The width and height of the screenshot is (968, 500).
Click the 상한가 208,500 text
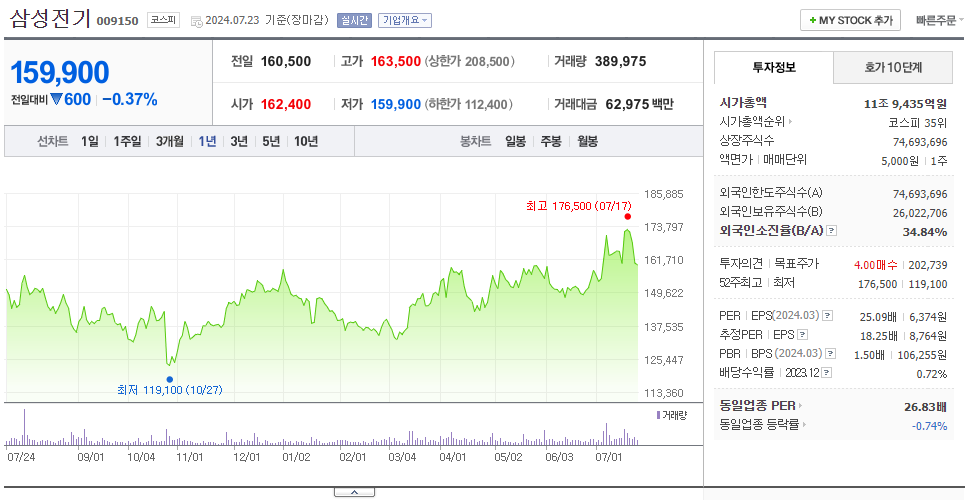[x=470, y=62]
